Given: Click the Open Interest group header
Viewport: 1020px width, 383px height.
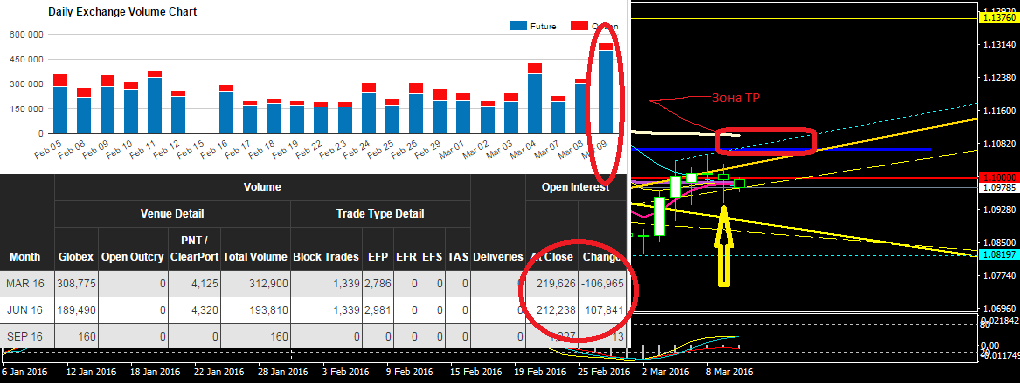Looking at the screenshot, I should [x=575, y=187].
